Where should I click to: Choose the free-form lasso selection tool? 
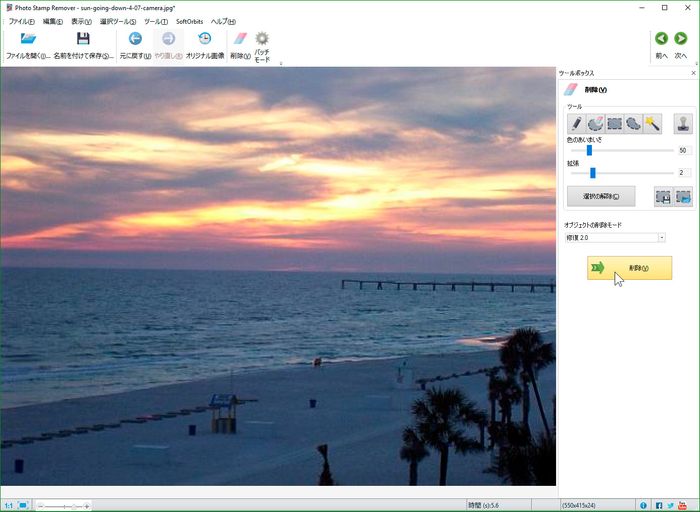pyautogui.click(x=633, y=124)
